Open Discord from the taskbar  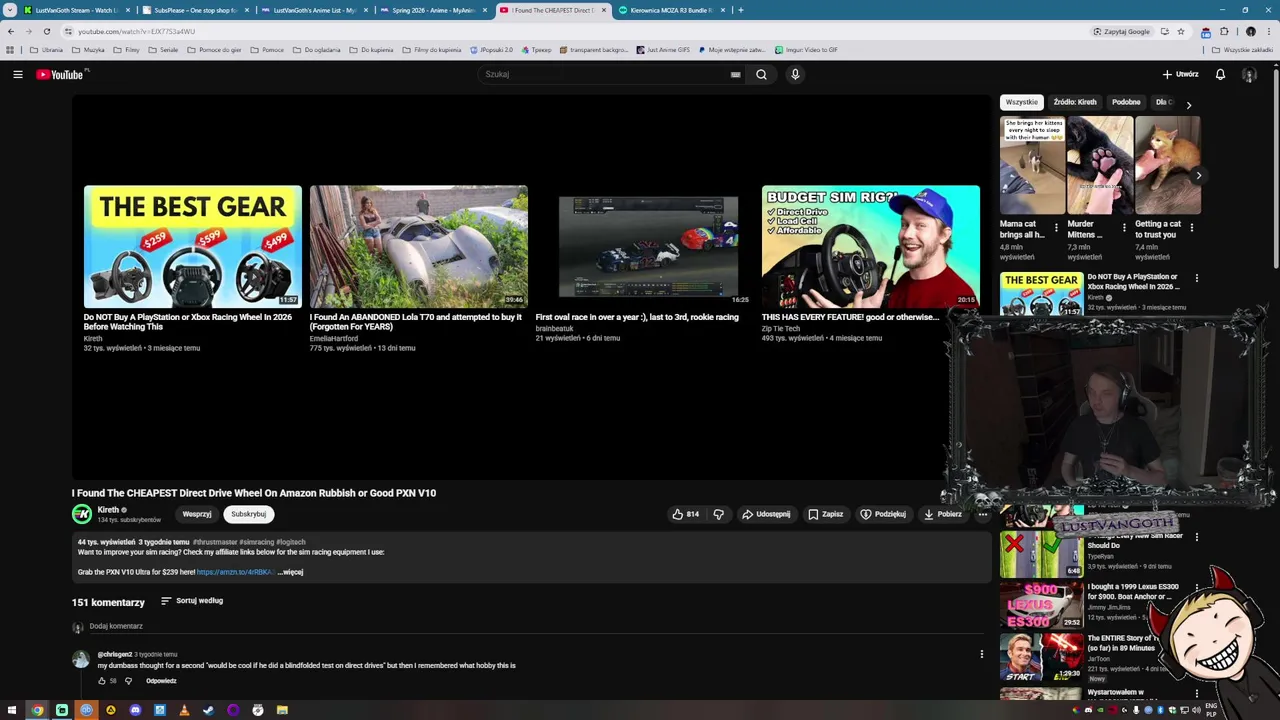[x=135, y=710]
